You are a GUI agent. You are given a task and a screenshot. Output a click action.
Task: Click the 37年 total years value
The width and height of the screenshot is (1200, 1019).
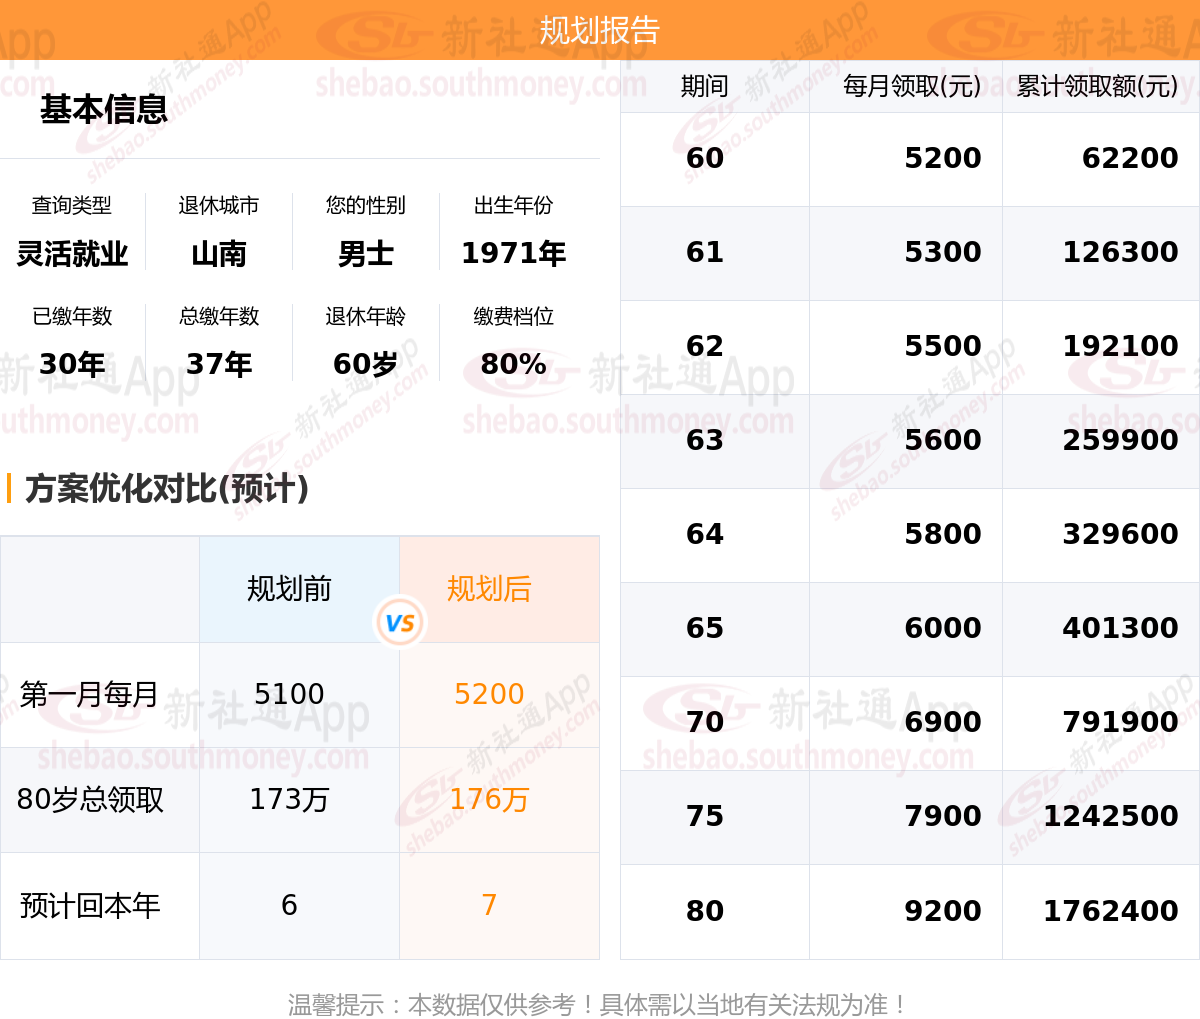(x=219, y=364)
